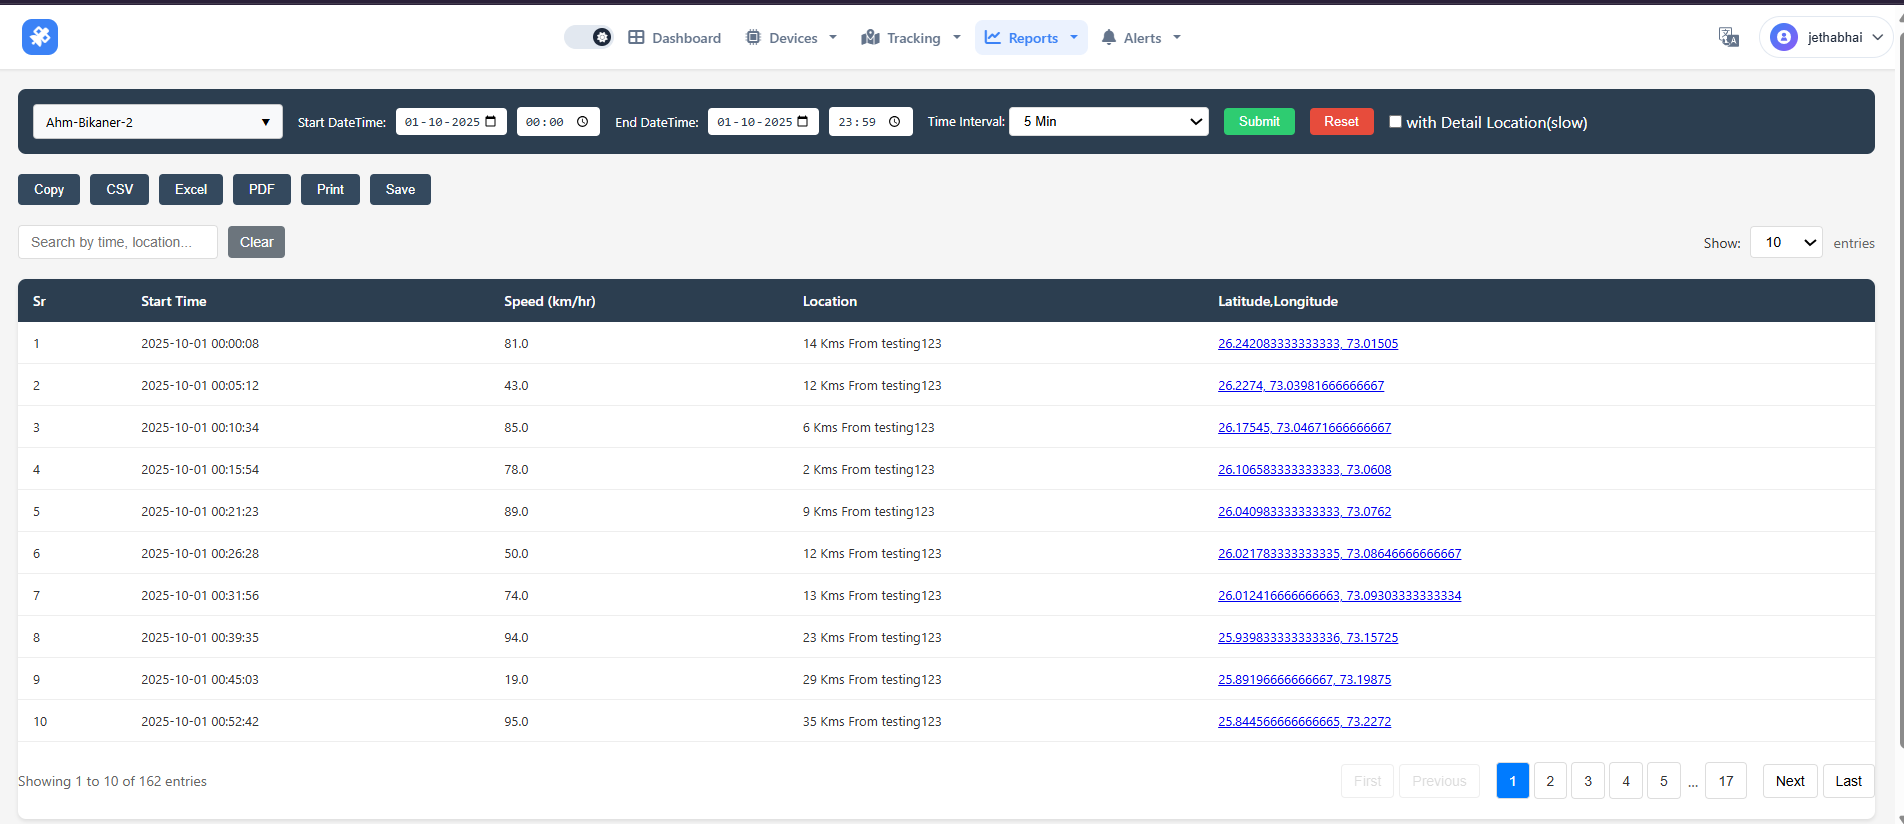Image resolution: width=1904 pixels, height=824 pixels.
Task: Click the end time clock icon
Action: (894, 122)
